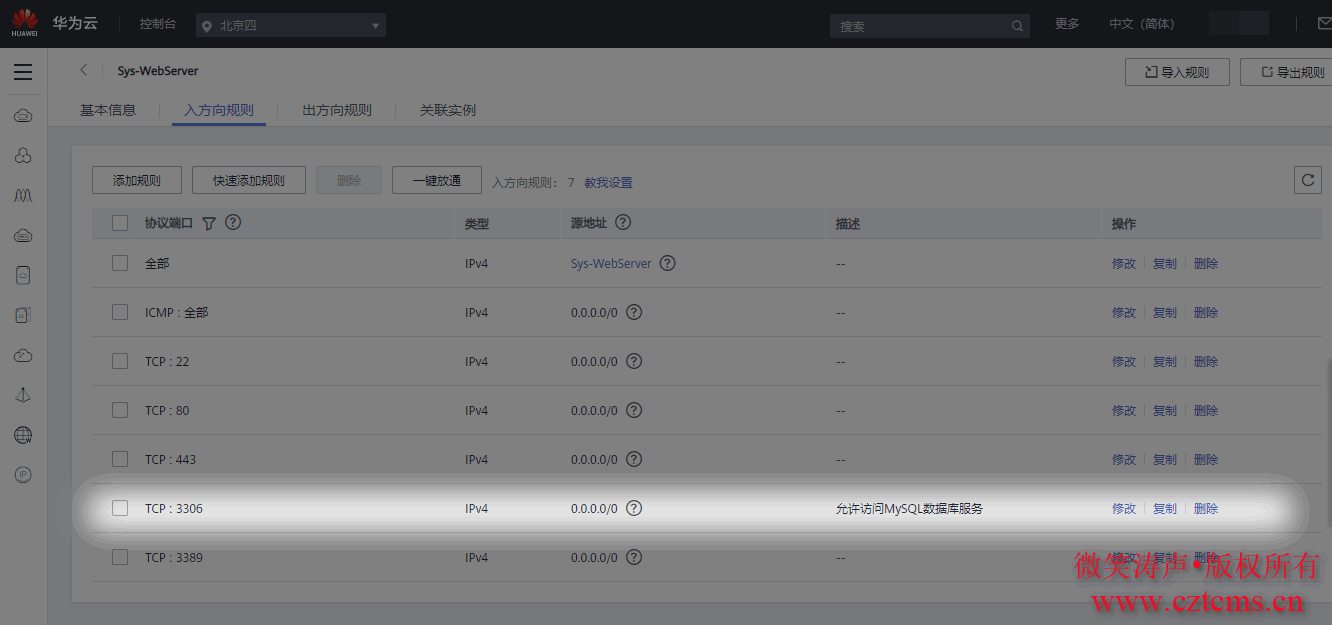Screen dimensions: 1332x625
Task: Click help icon beside 源地址 header
Action: (624, 222)
